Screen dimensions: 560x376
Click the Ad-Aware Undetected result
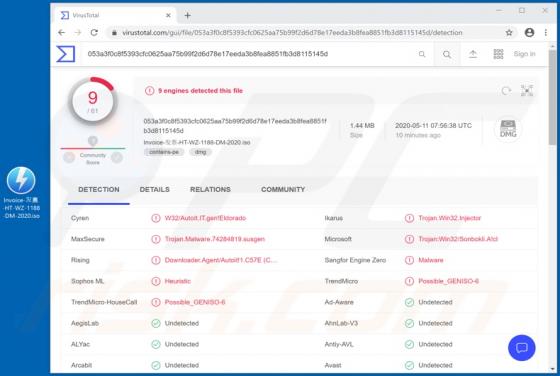click(x=435, y=302)
